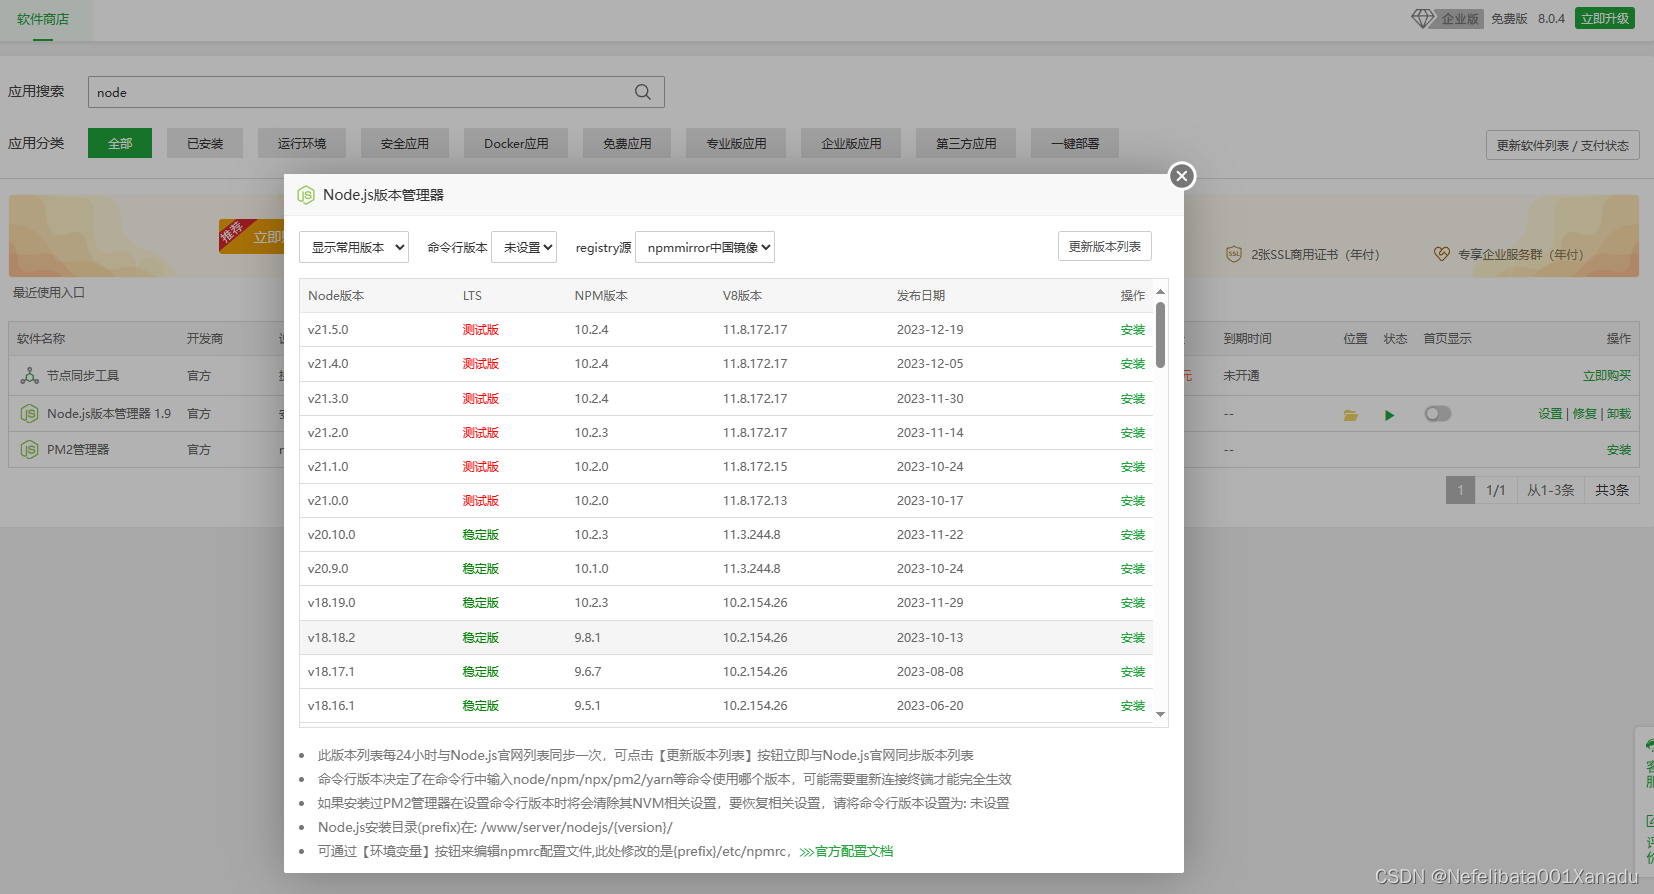Screen dimensions: 1654x894
Task: Focus the app search input field
Action: pyautogui.click(x=376, y=92)
